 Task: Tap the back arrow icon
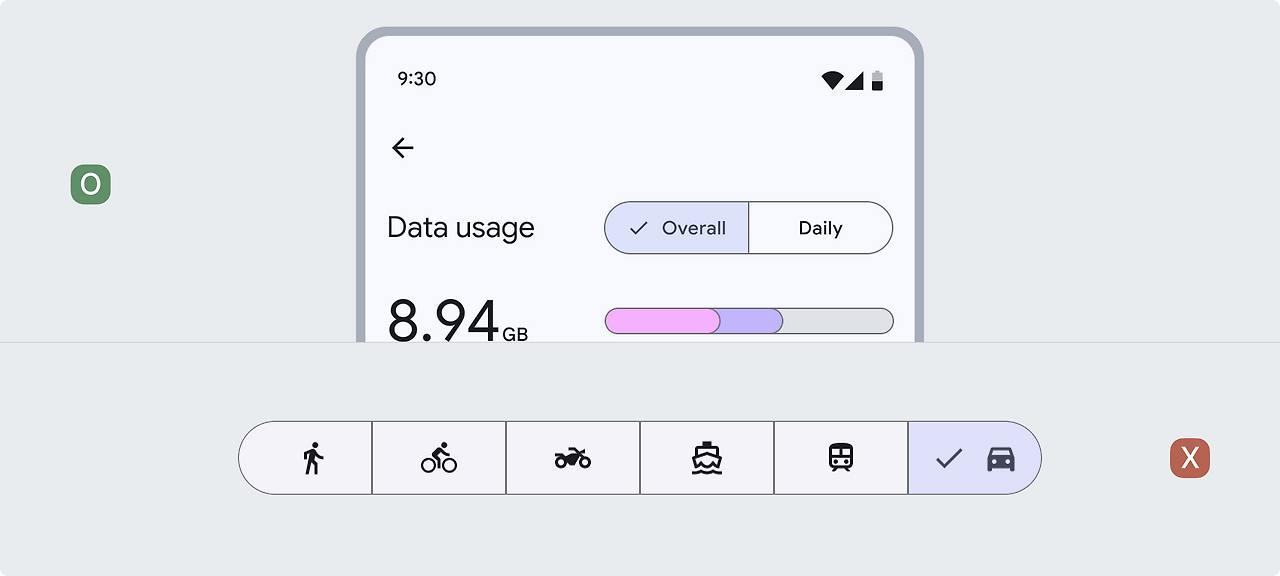[x=402, y=148]
